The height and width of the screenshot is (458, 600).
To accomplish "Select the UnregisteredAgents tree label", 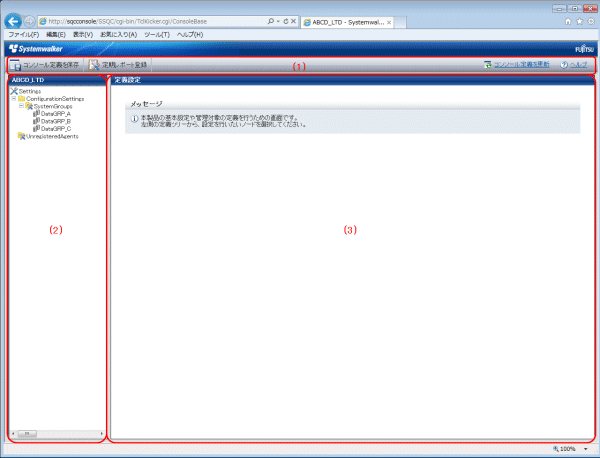I will [x=52, y=136].
